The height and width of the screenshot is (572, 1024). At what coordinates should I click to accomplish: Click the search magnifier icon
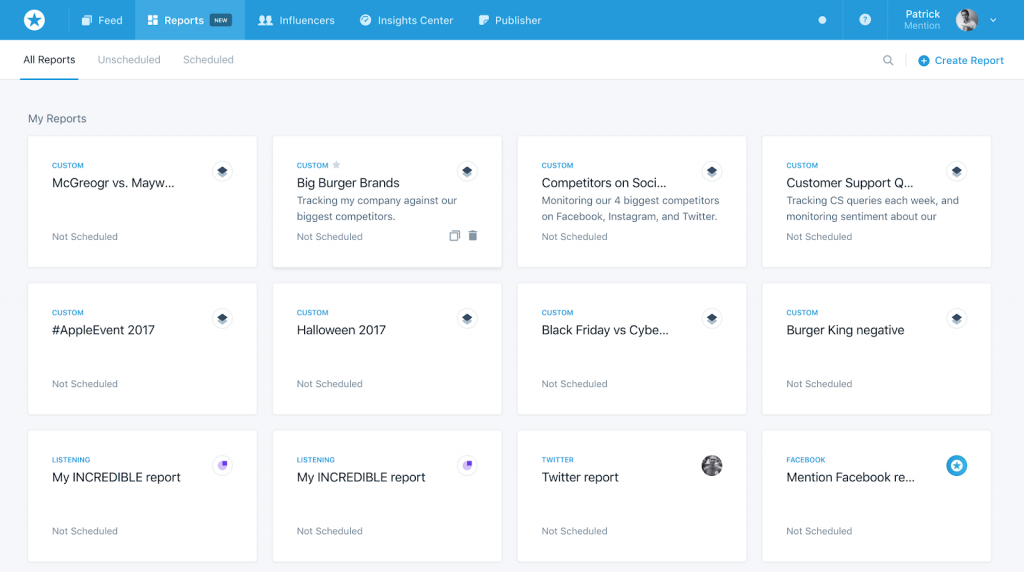pyautogui.click(x=888, y=60)
